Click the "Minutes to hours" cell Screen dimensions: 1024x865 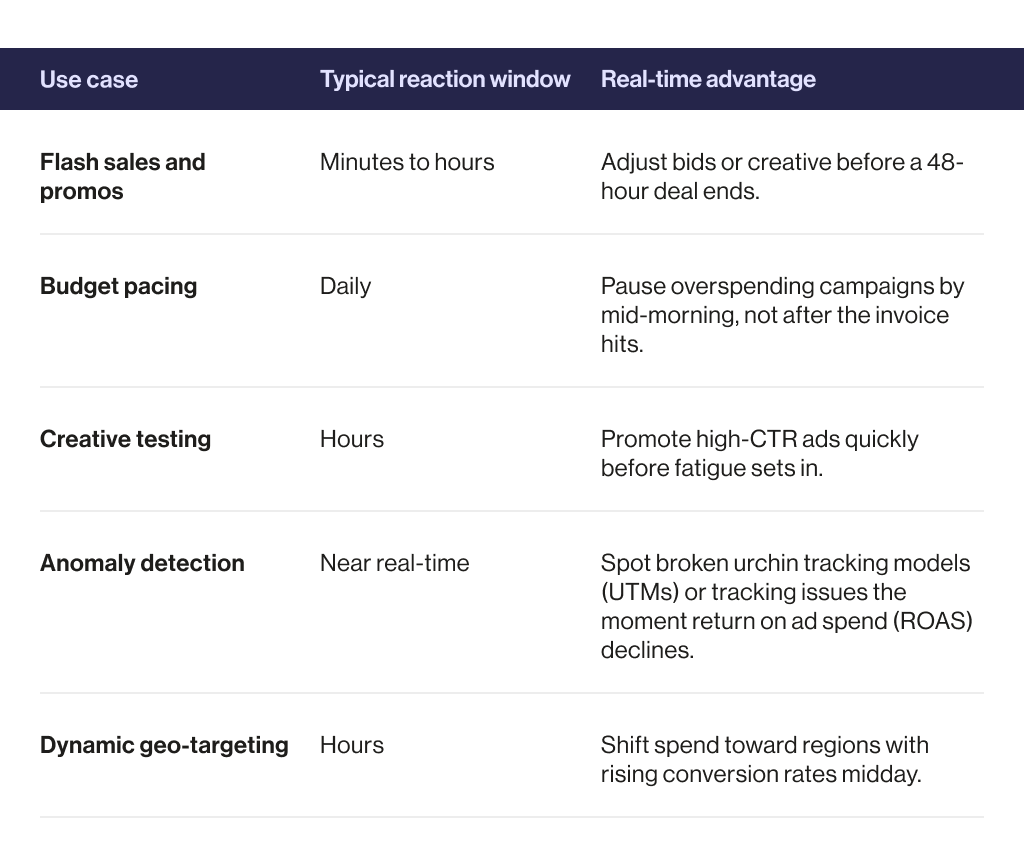pyautogui.click(x=407, y=162)
